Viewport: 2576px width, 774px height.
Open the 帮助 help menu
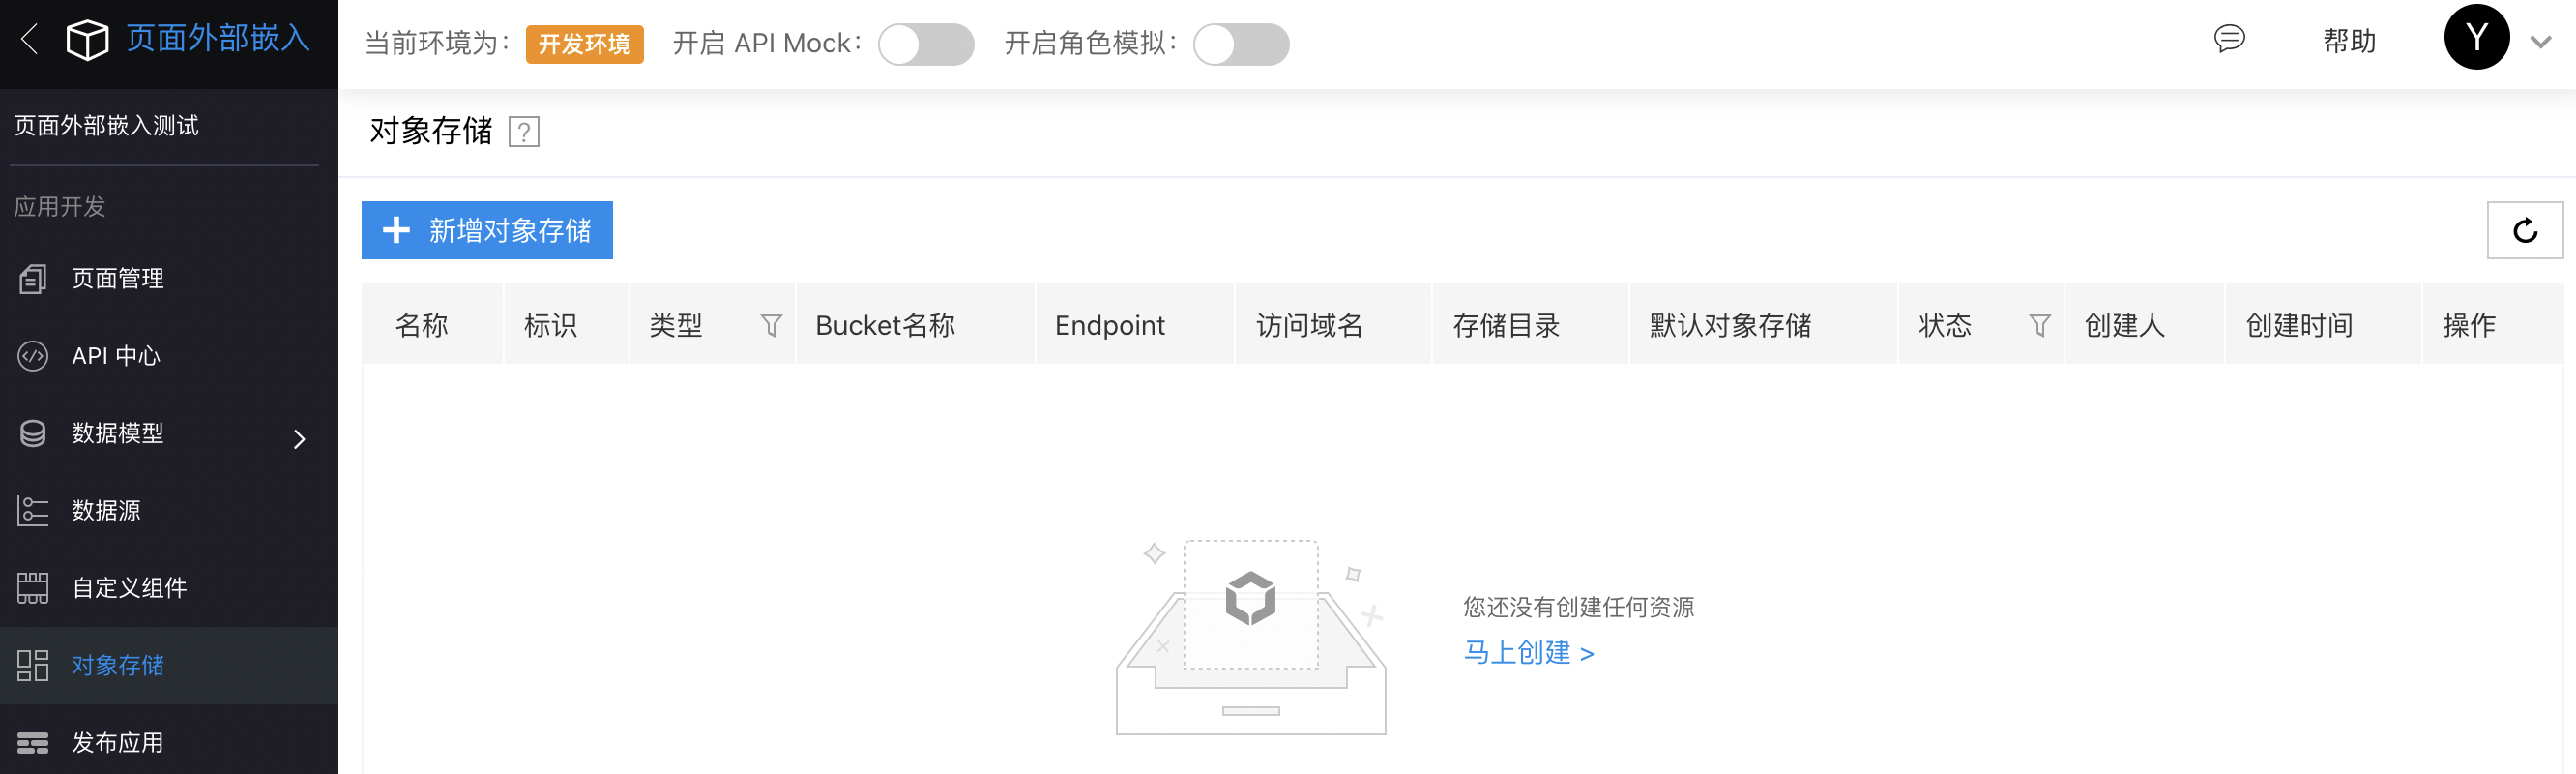click(x=2349, y=41)
